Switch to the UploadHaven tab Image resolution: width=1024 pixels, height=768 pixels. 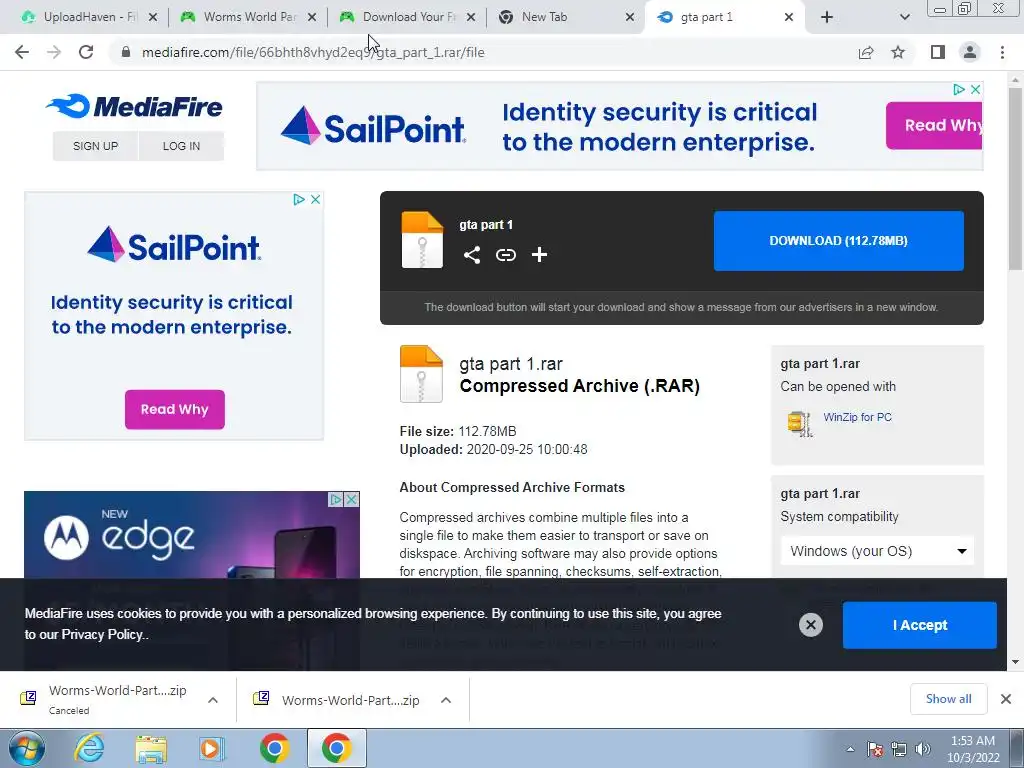(x=89, y=17)
